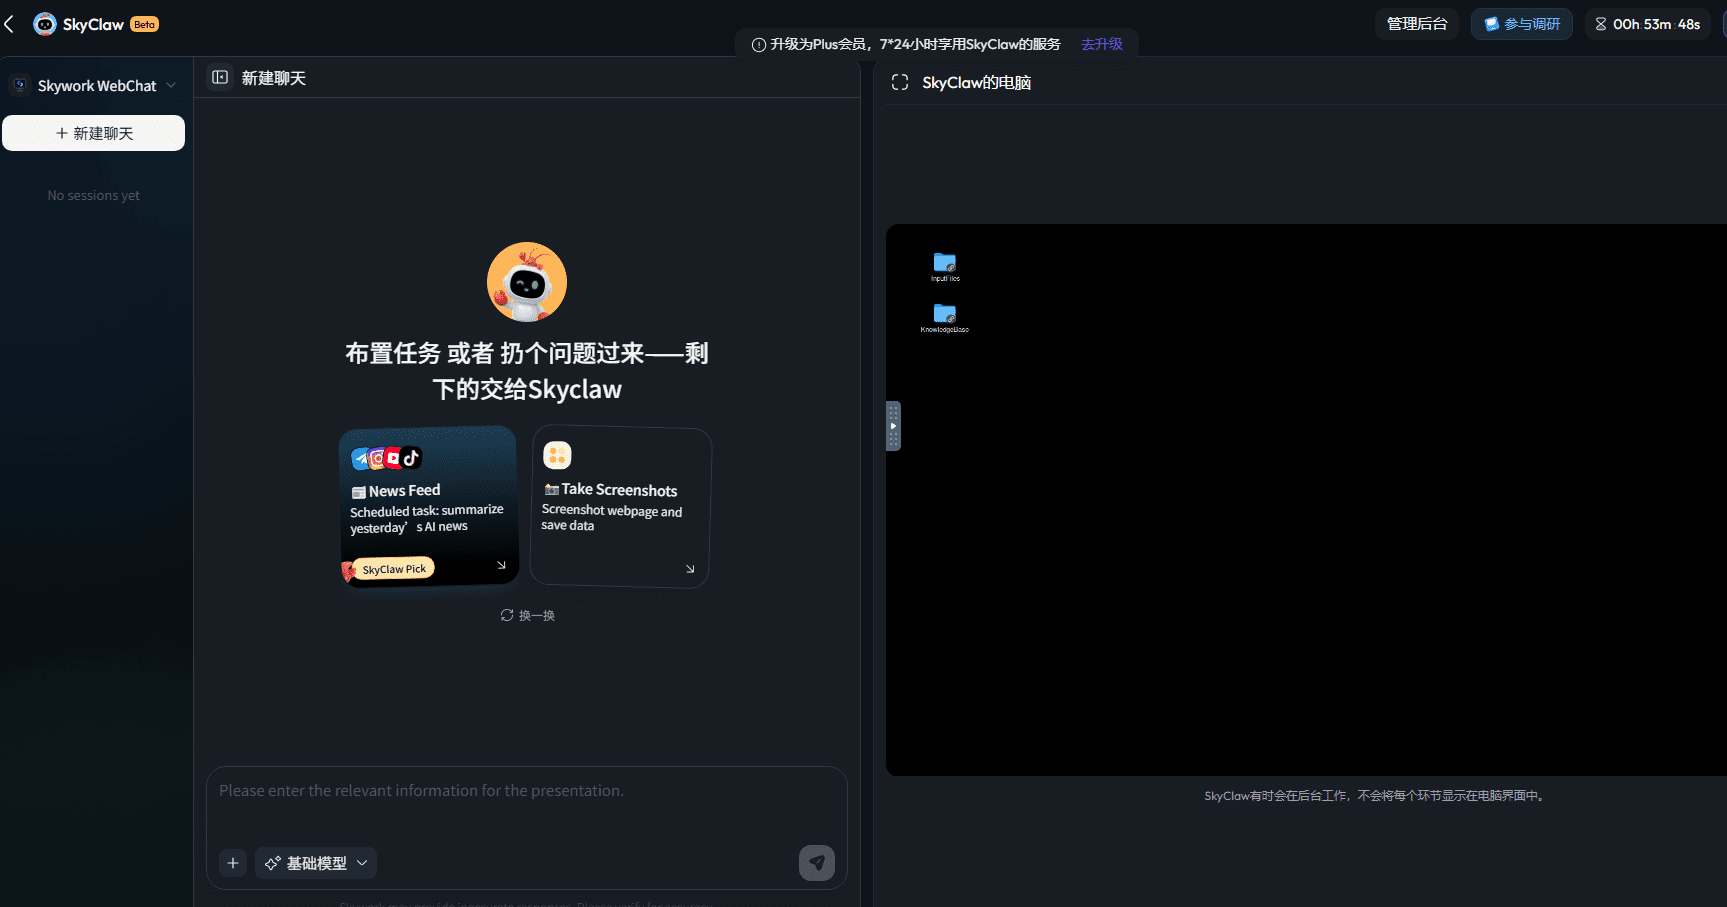Collapse the computer panel with side handle
This screenshot has height=907, width=1727.
tap(893, 426)
